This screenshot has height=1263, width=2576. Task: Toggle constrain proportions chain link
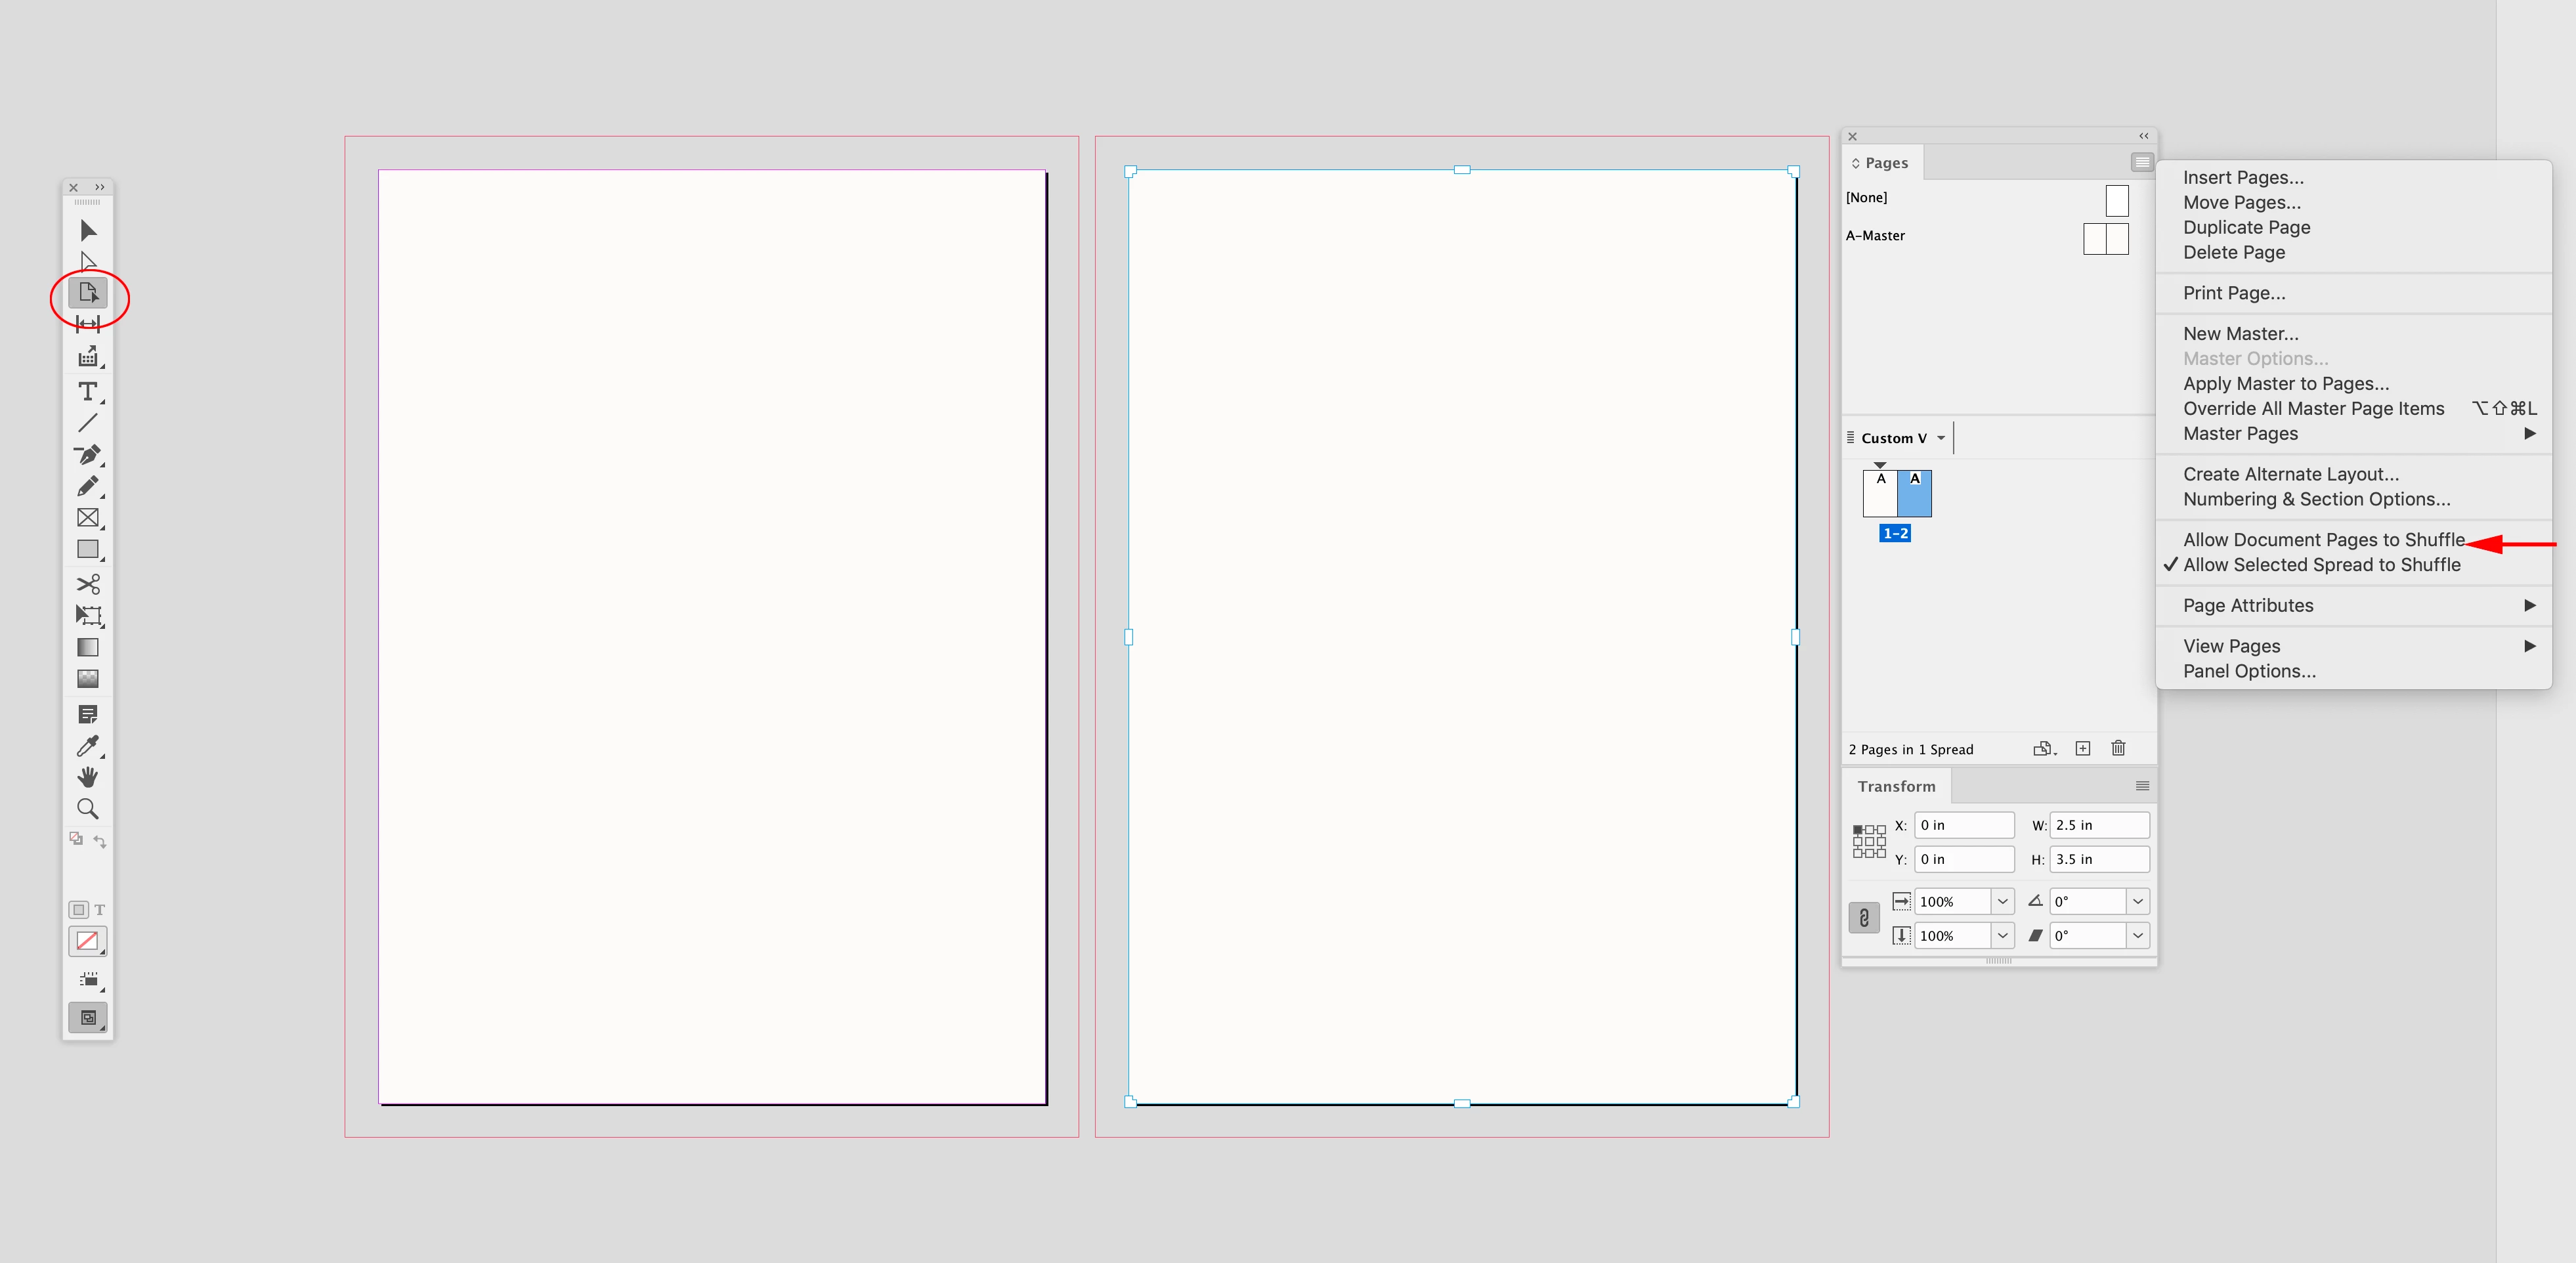[x=1864, y=918]
